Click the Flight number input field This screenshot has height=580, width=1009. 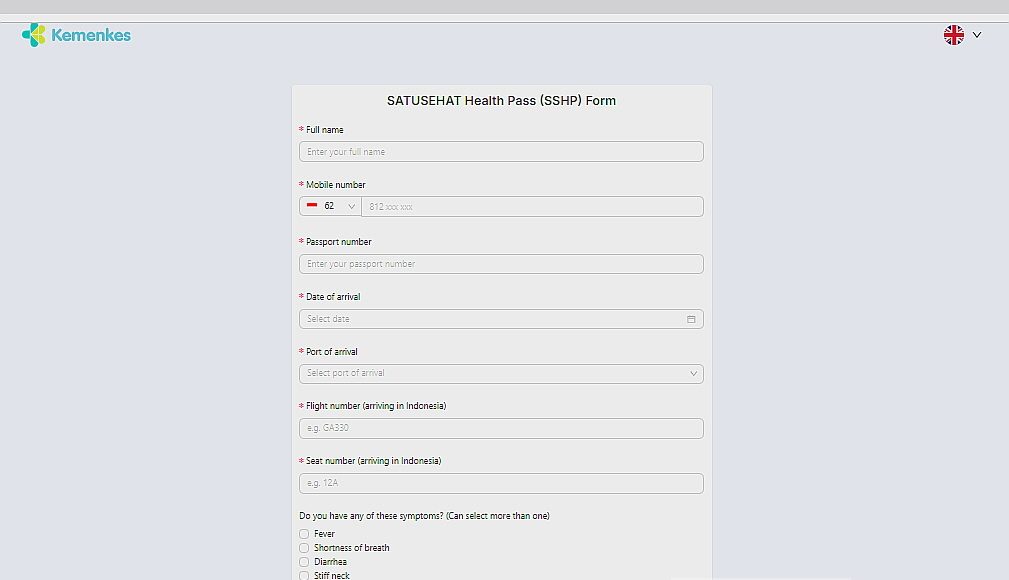point(500,428)
